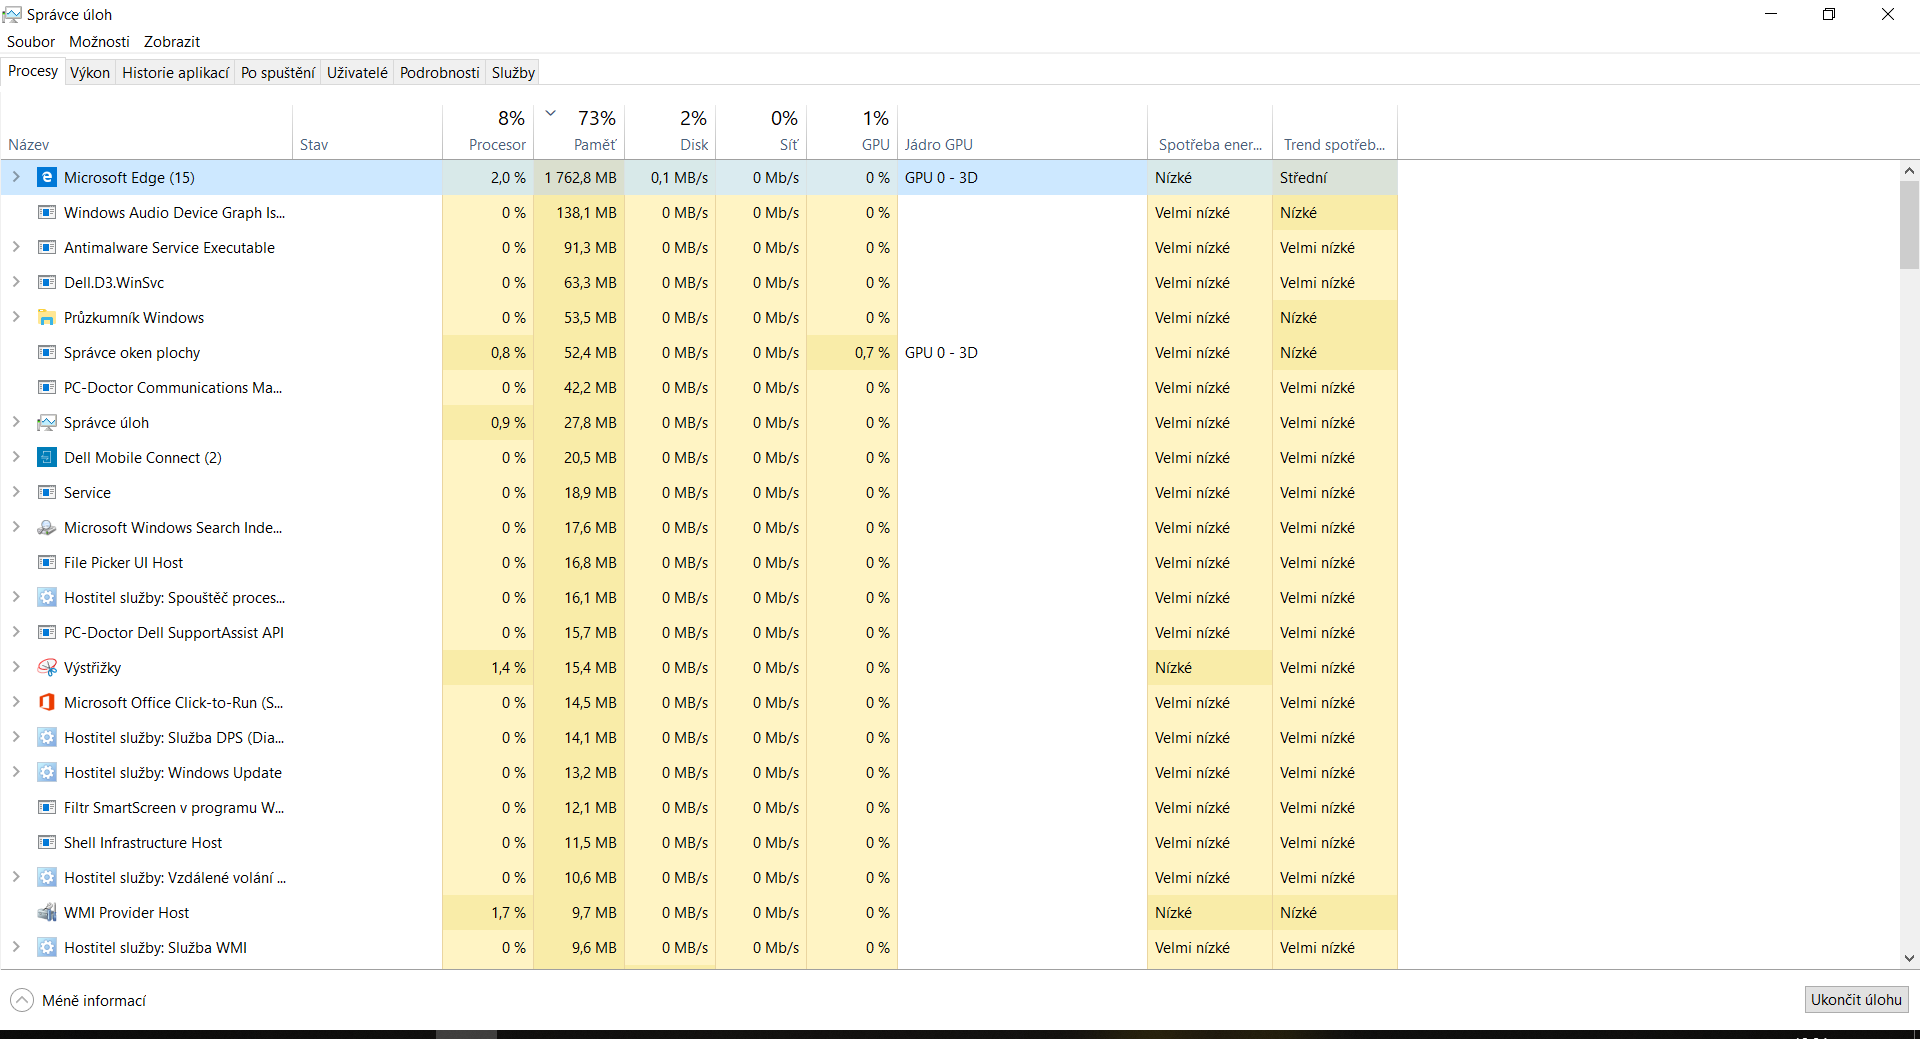Click the Microsoft Edge process icon

pos(46,178)
